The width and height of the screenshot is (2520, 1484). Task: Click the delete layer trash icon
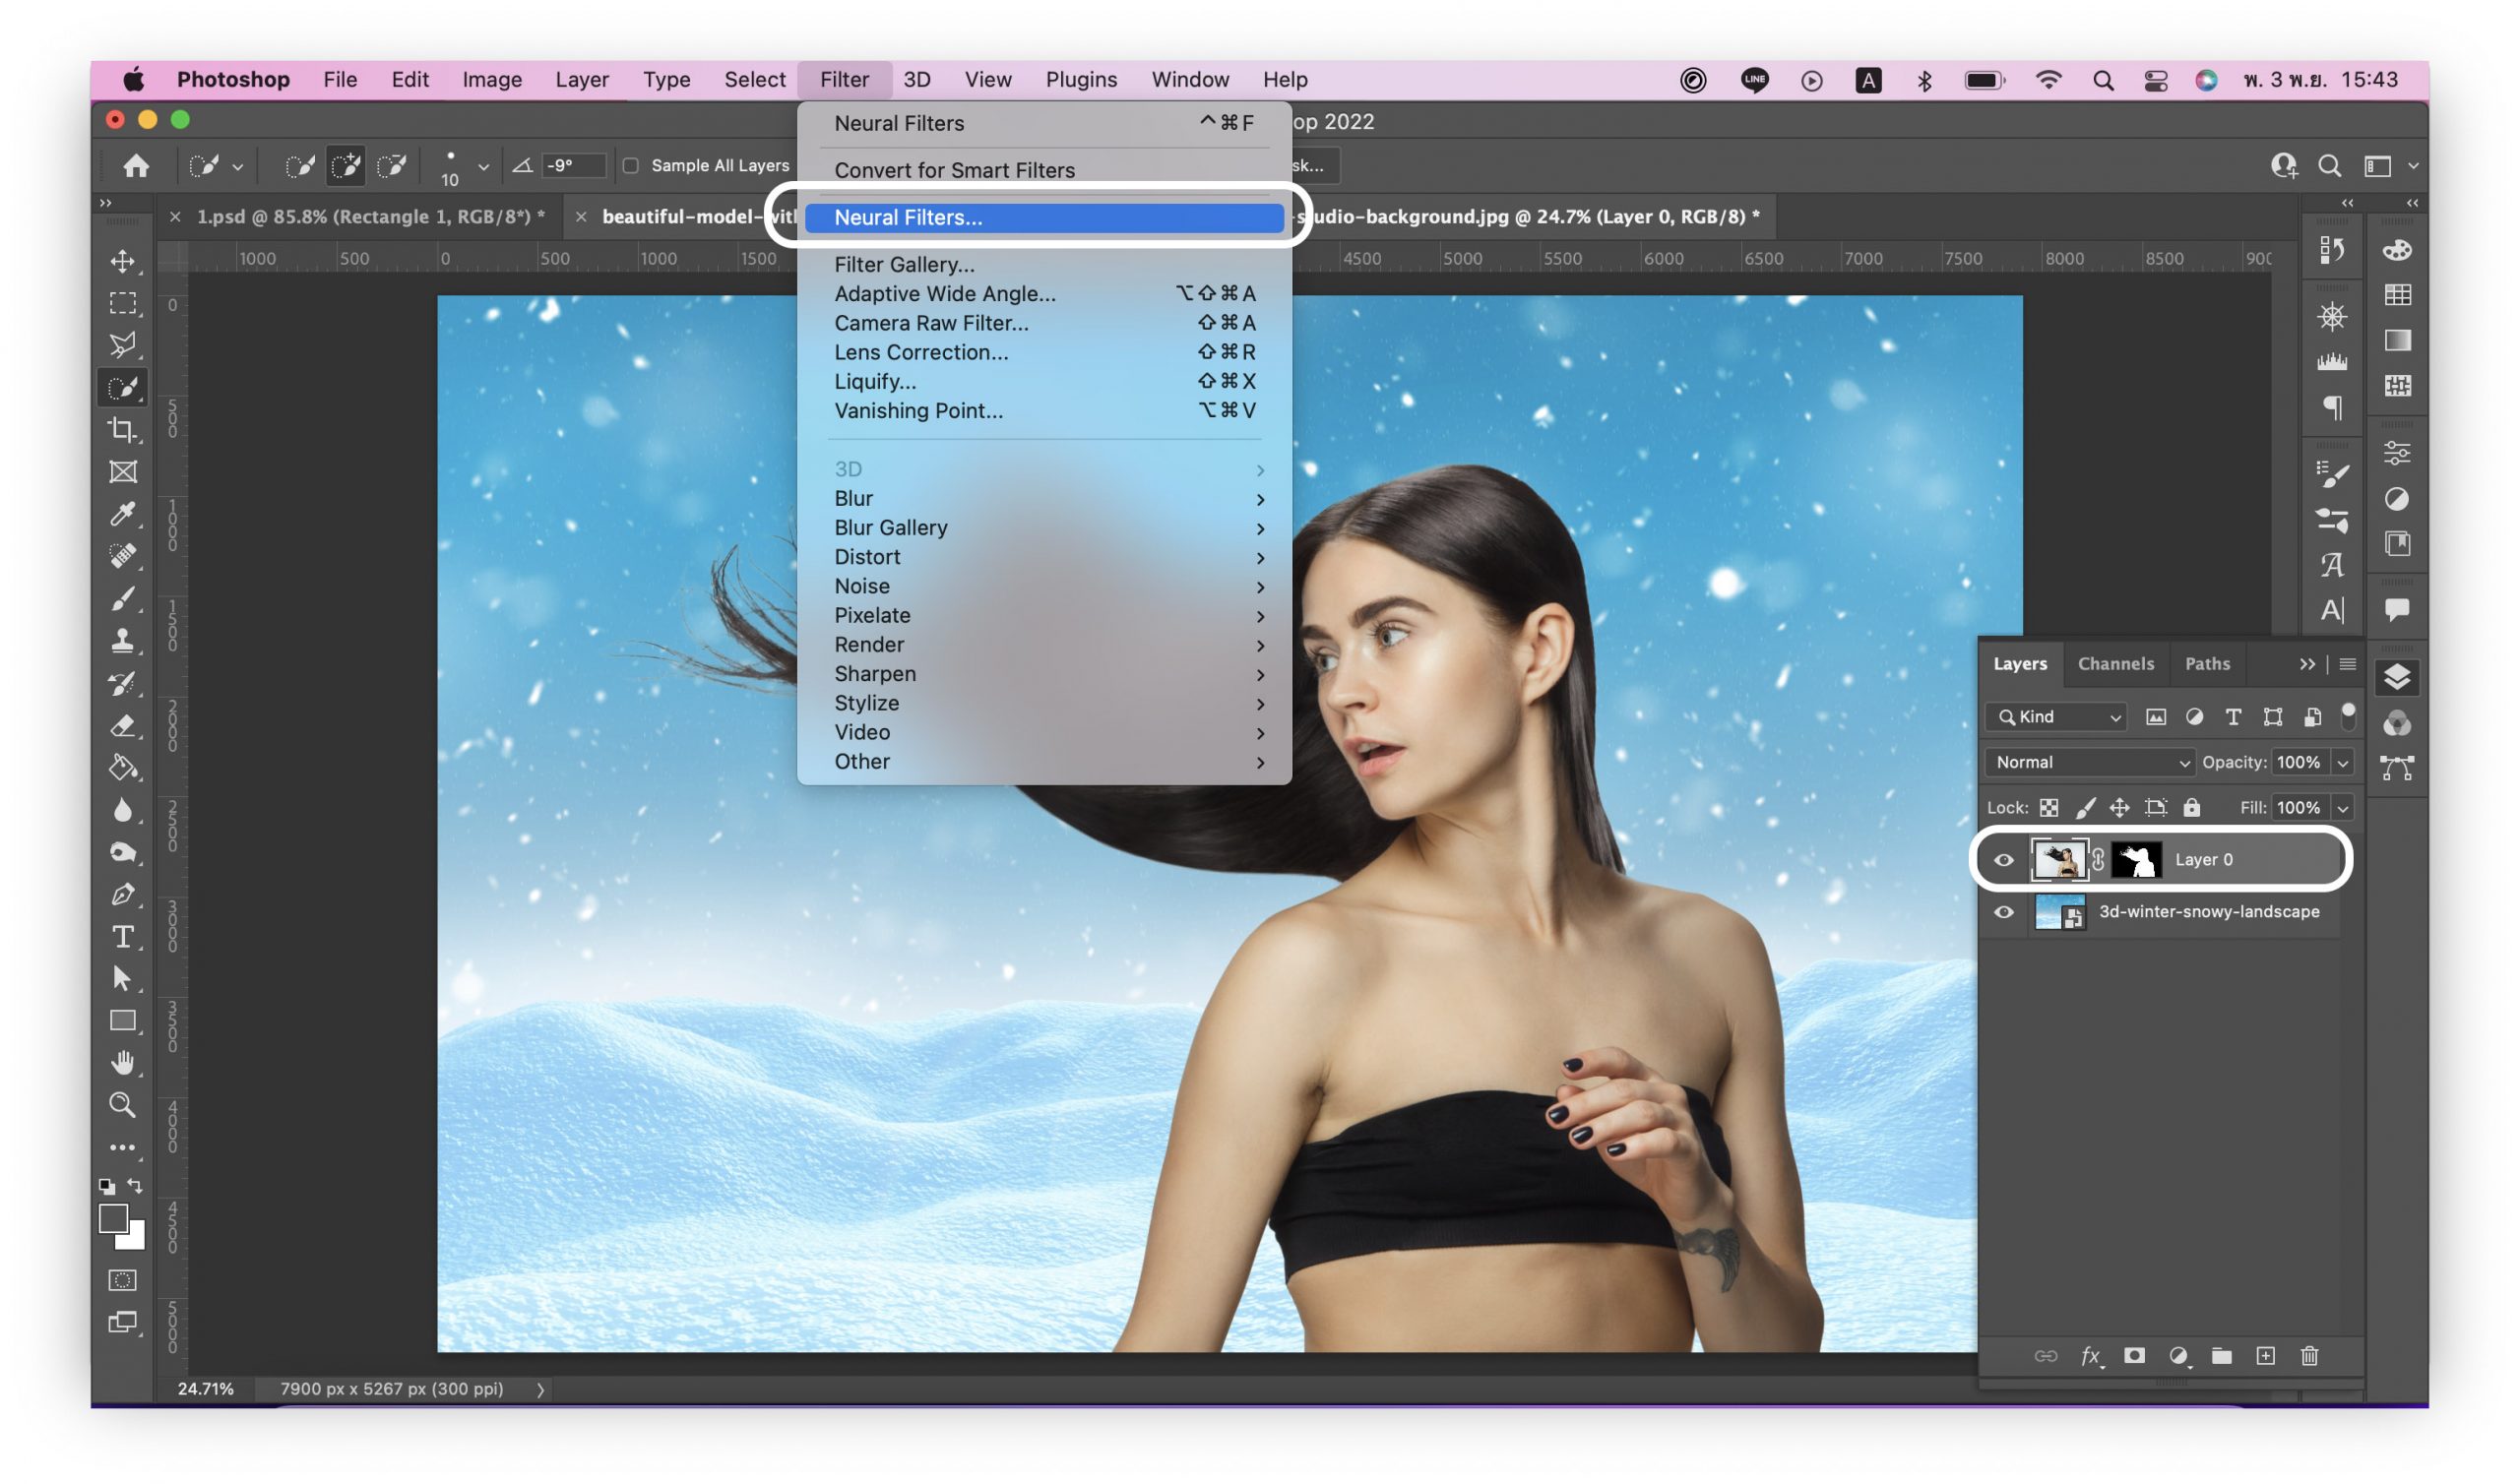tap(2309, 1356)
